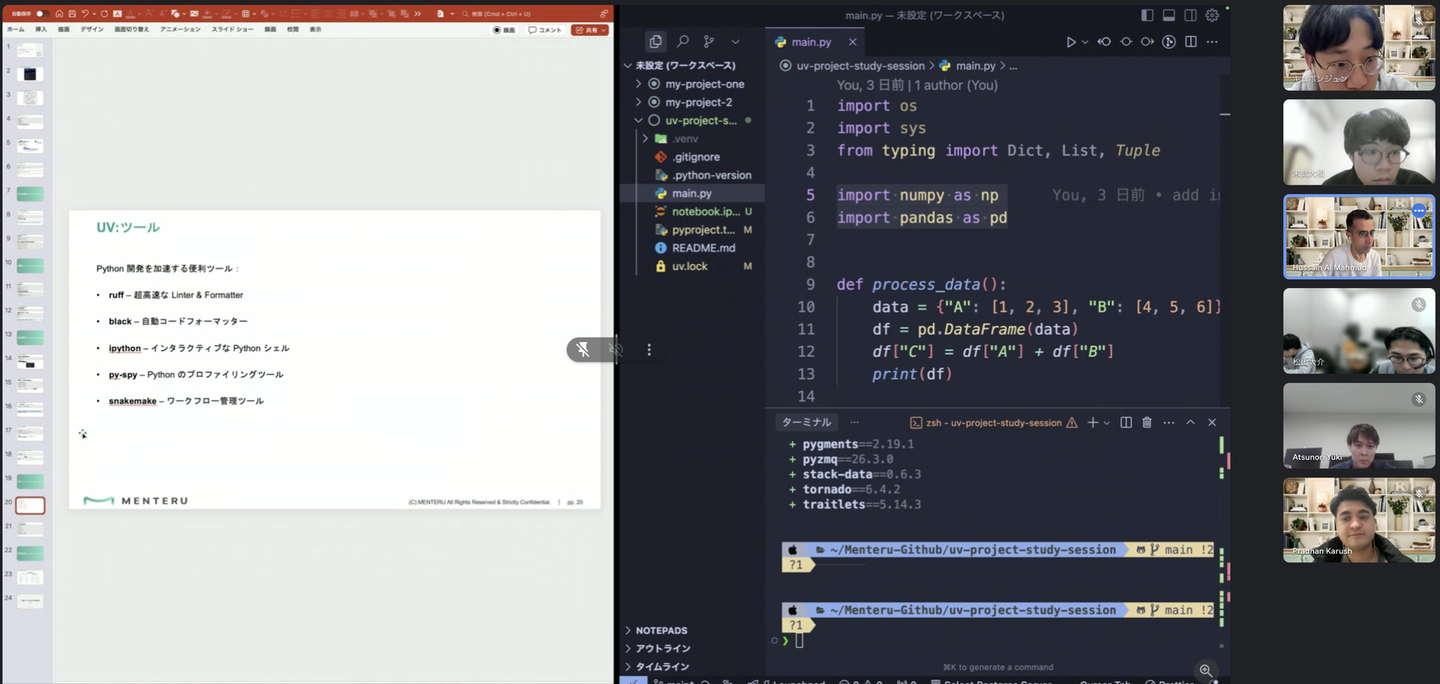Viewport: 1440px width, 684px height.
Task: Click the magnifier zoom icon at bottom right
Action: [1205, 670]
